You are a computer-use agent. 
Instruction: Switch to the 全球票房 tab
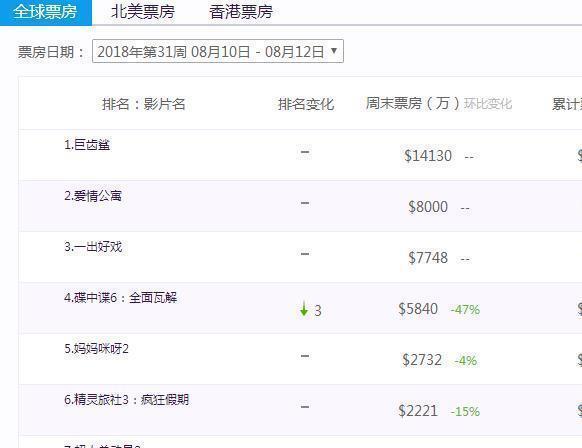pos(45,12)
